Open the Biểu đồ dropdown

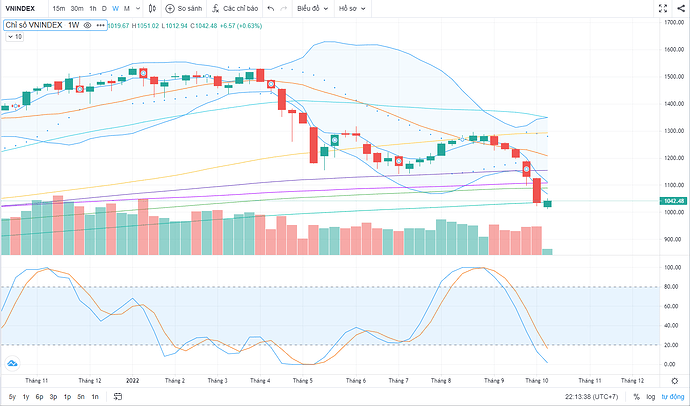click(x=312, y=8)
